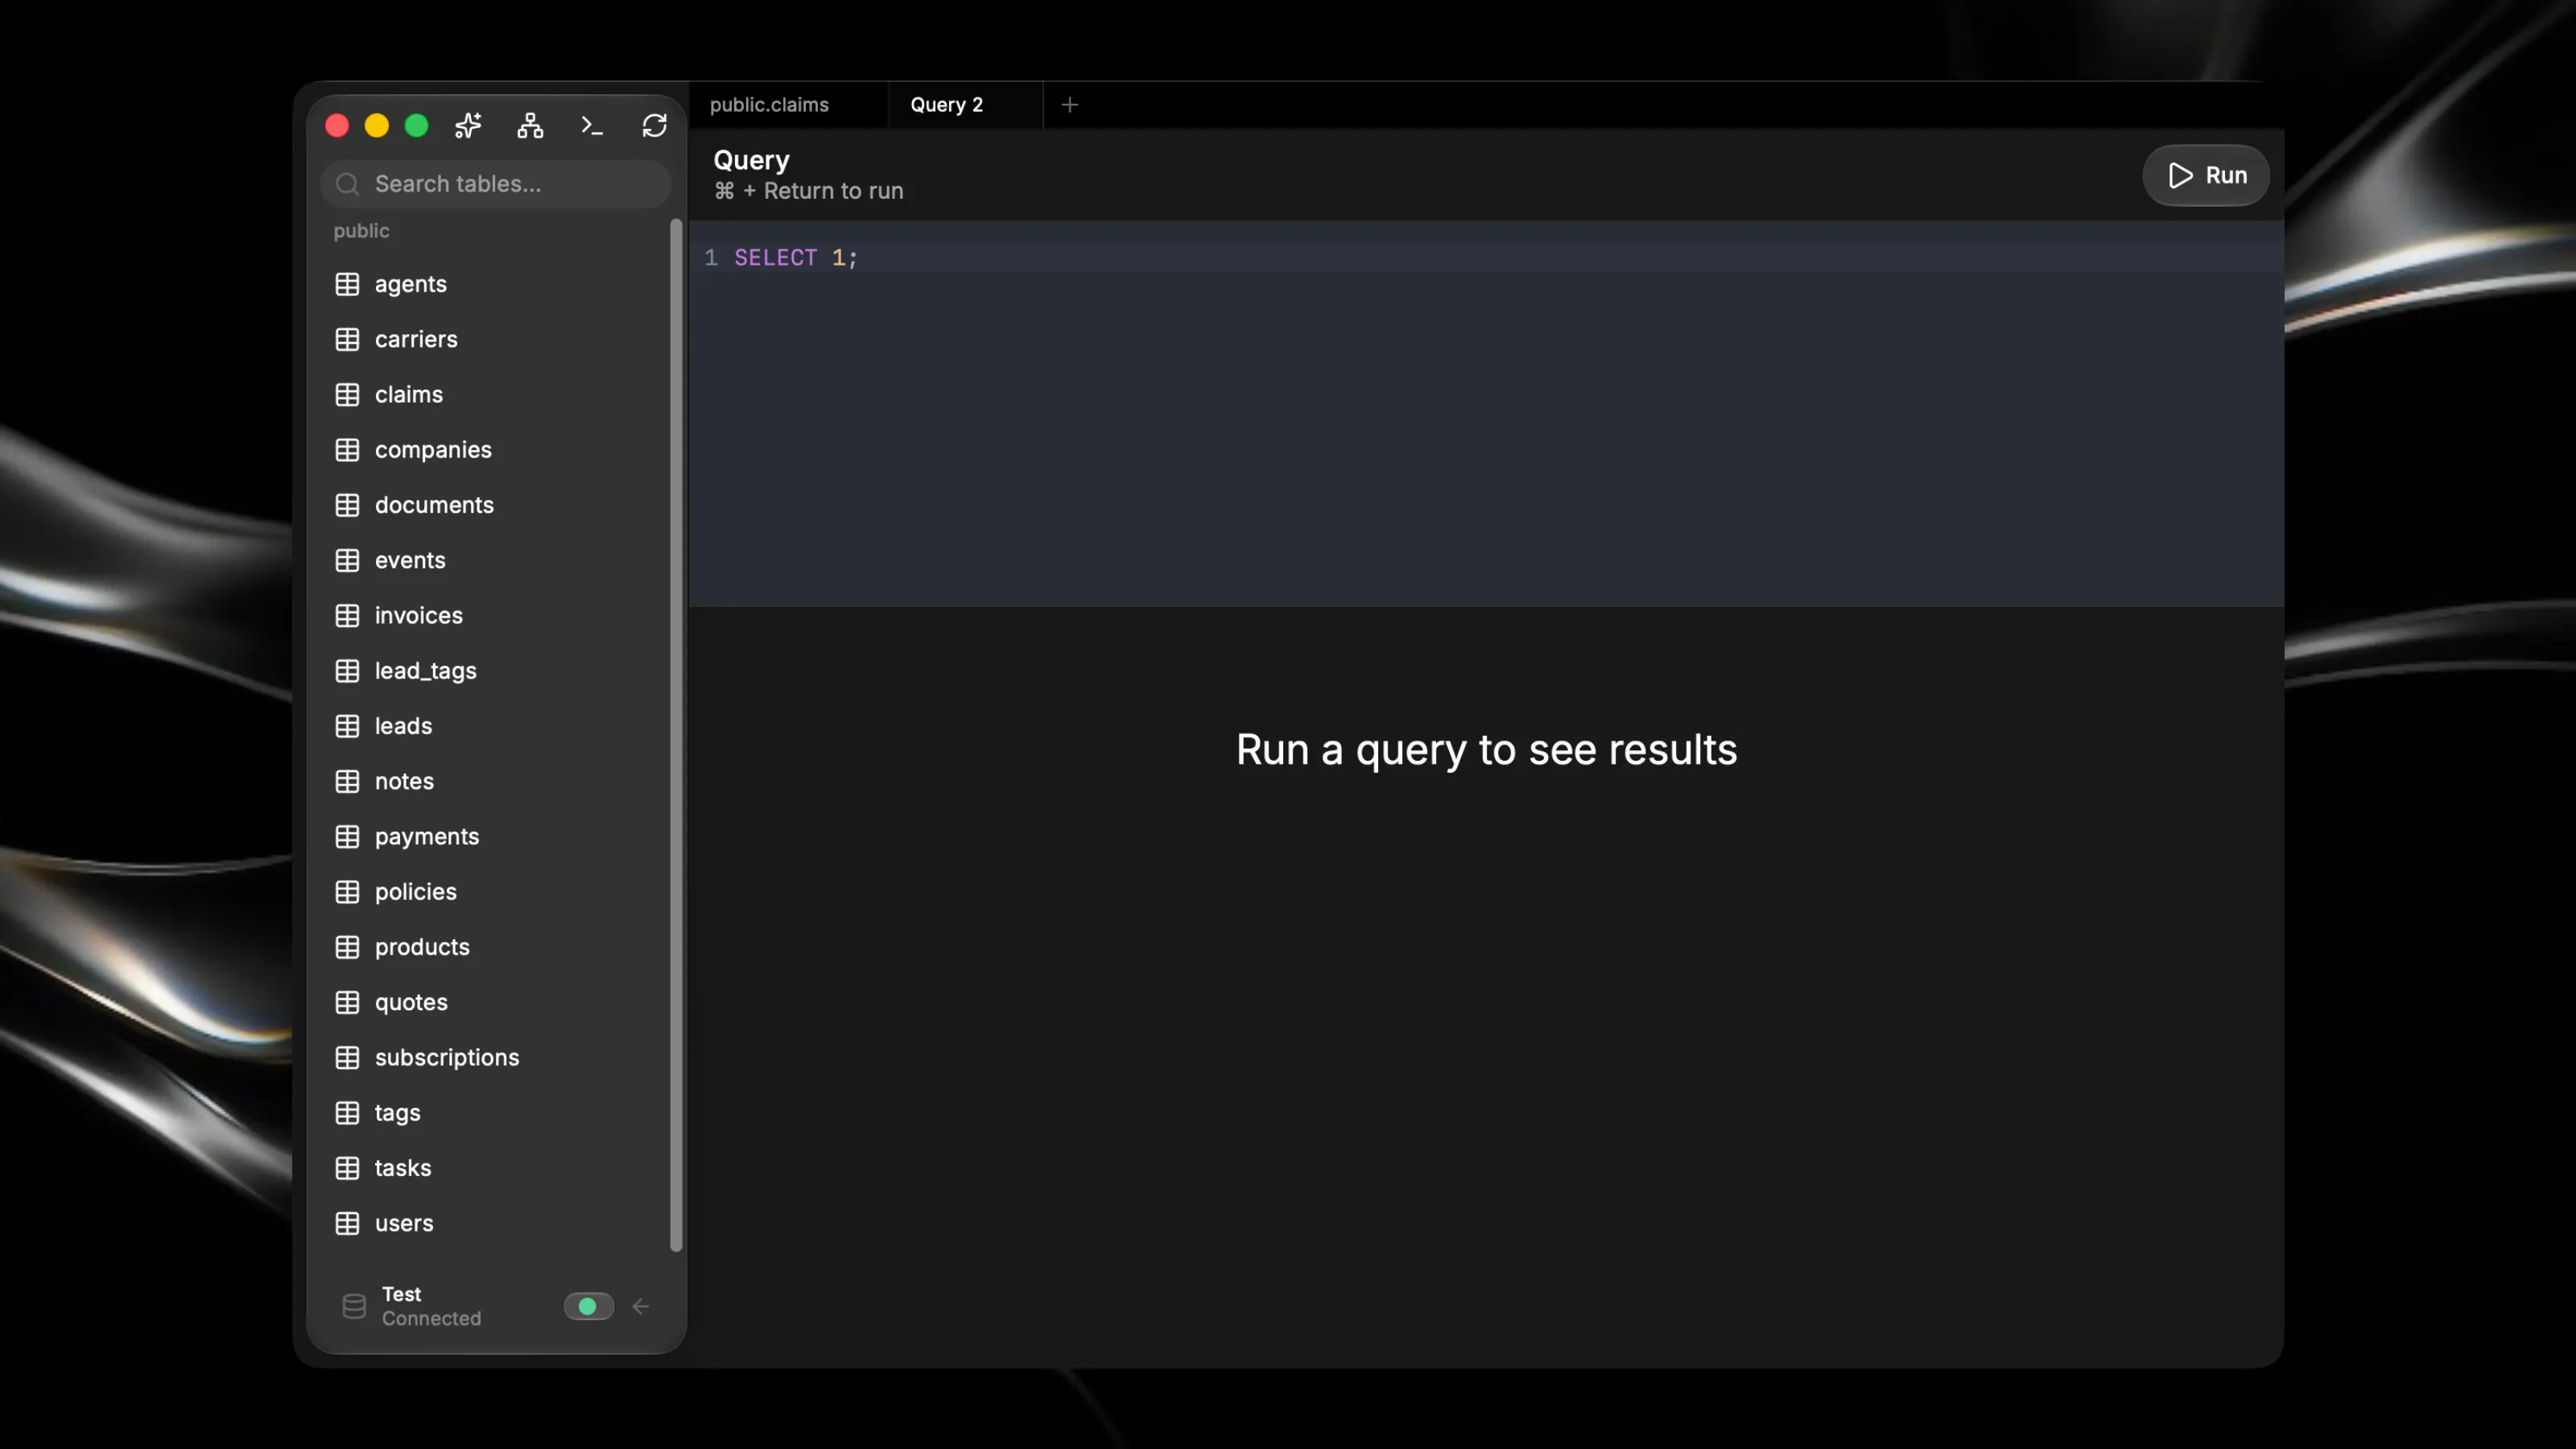This screenshot has height=1449, width=2576.
Task: Open the events table name
Action: 410,560
